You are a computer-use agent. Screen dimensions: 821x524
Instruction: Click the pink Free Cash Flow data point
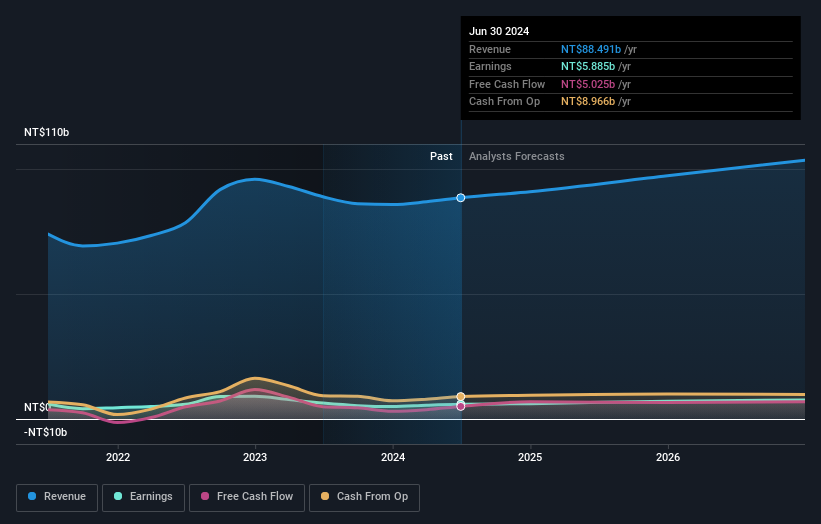[x=461, y=406]
